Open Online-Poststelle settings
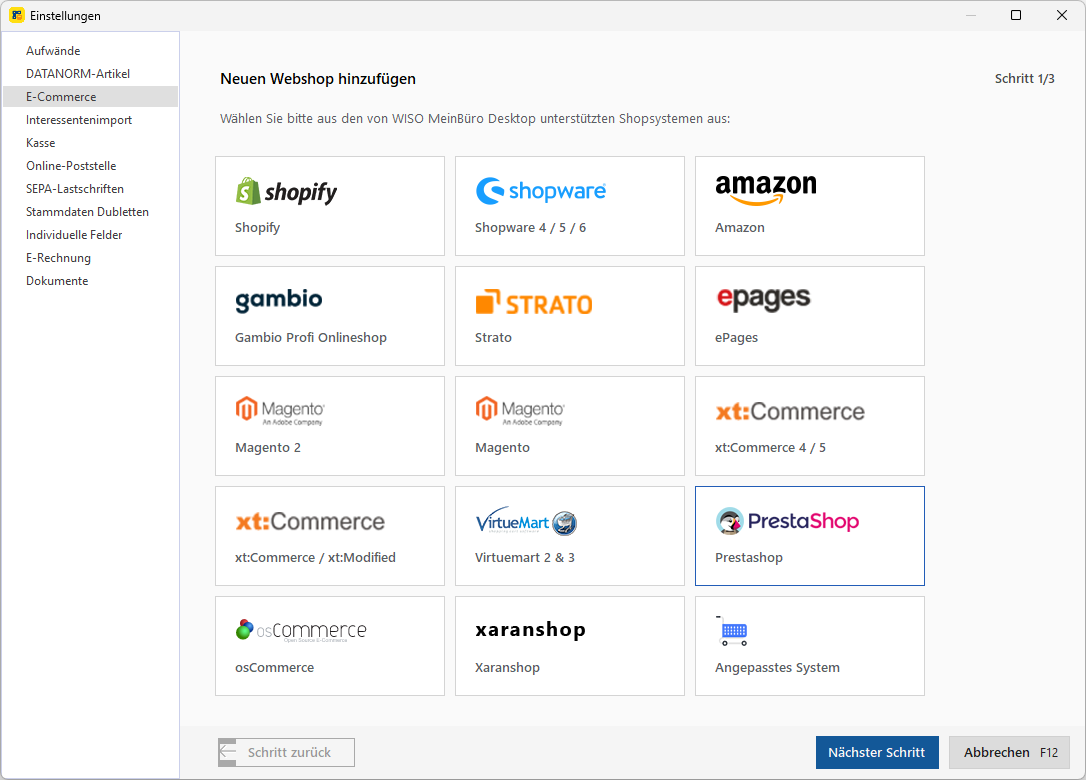1086x780 pixels. (x=71, y=166)
